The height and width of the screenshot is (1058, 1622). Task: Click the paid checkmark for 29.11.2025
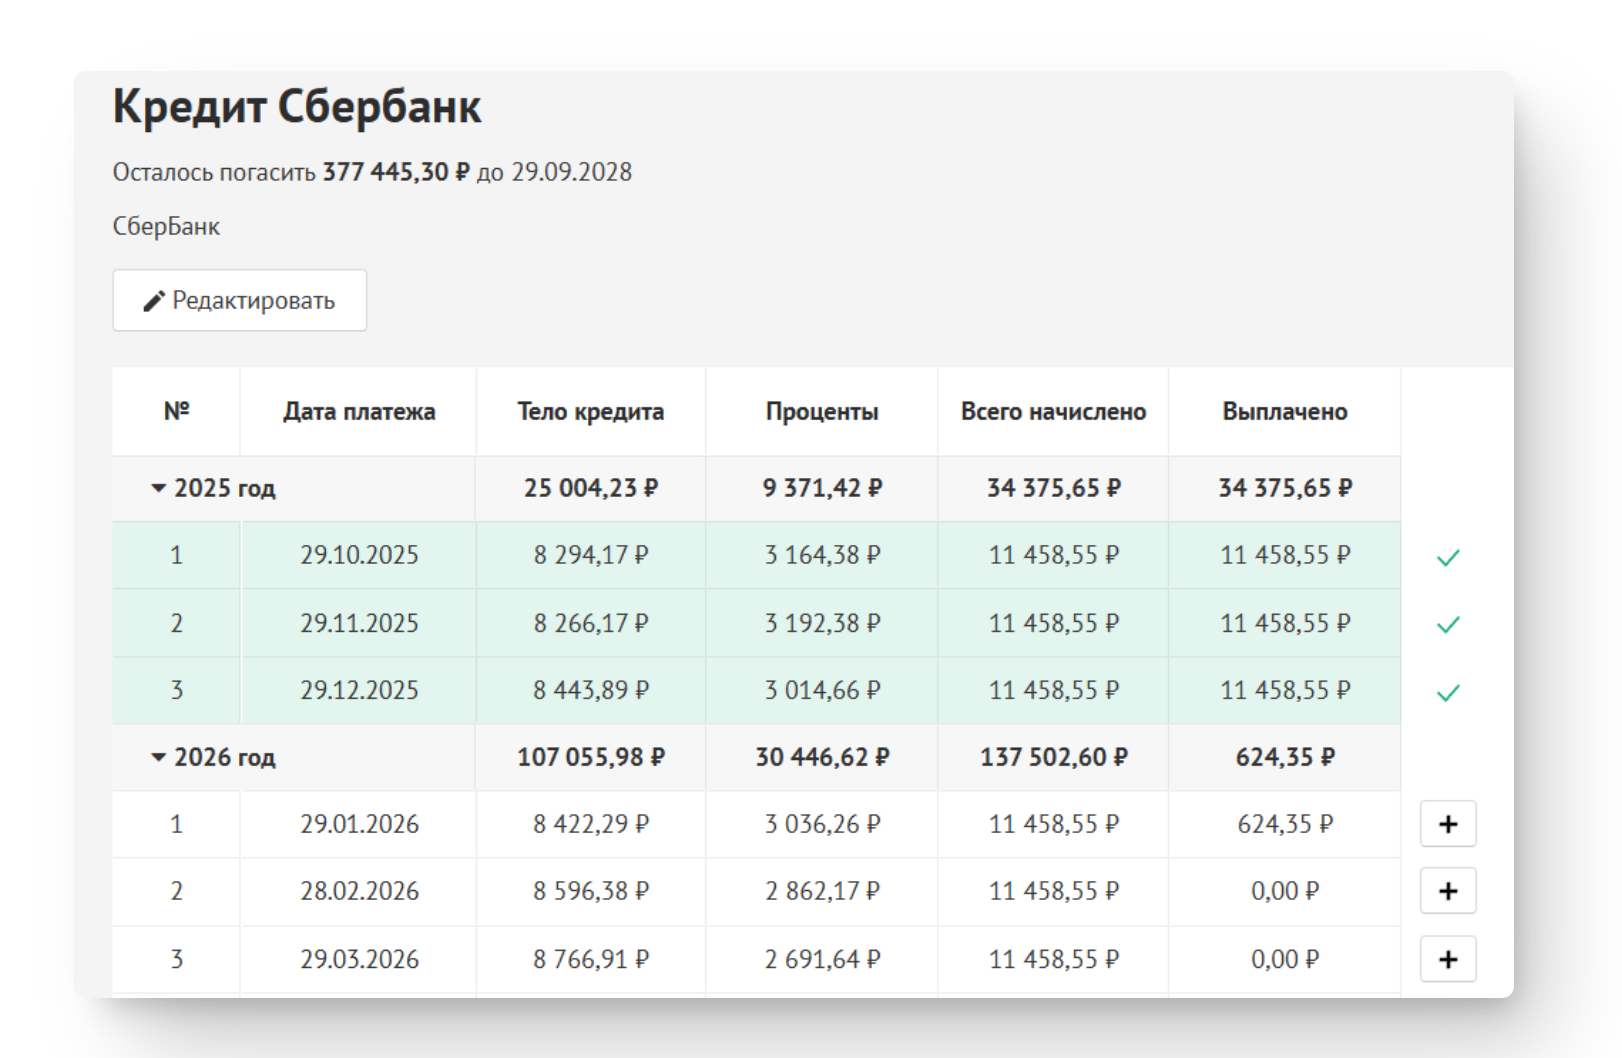tap(1447, 625)
